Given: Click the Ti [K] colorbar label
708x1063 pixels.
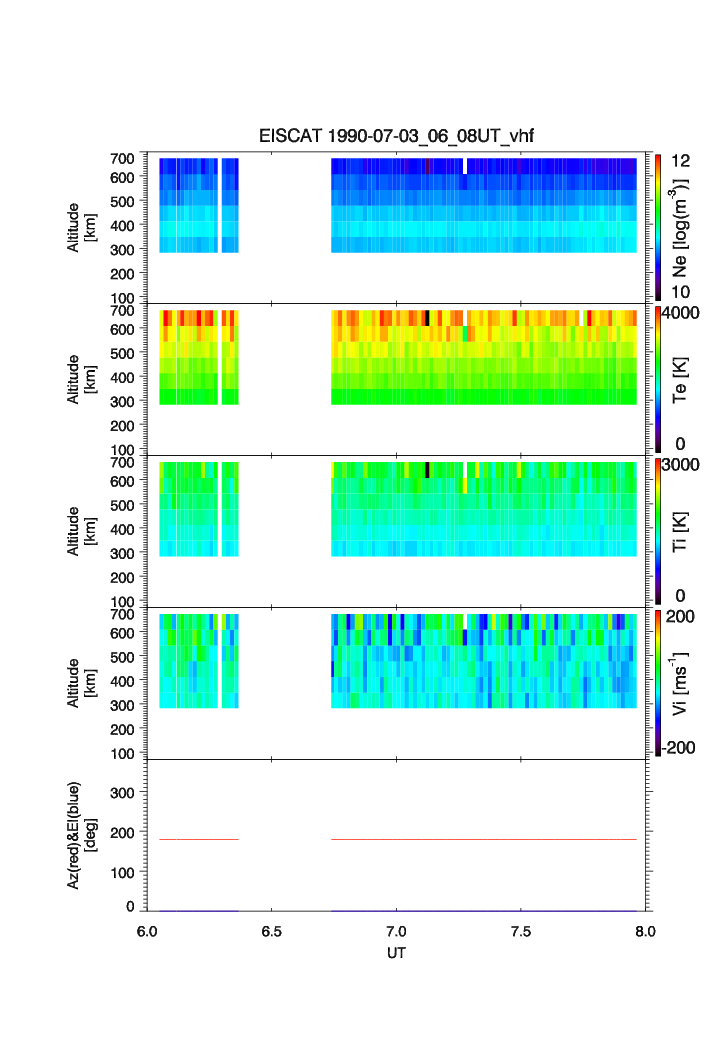Looking at the screenshot, I should pos(680,532).
